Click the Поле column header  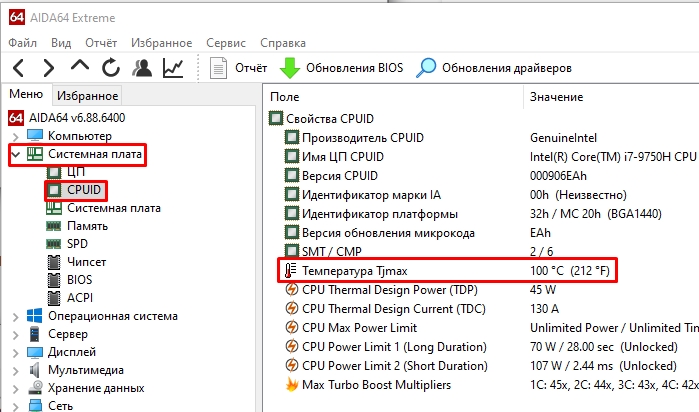(284, 97)
